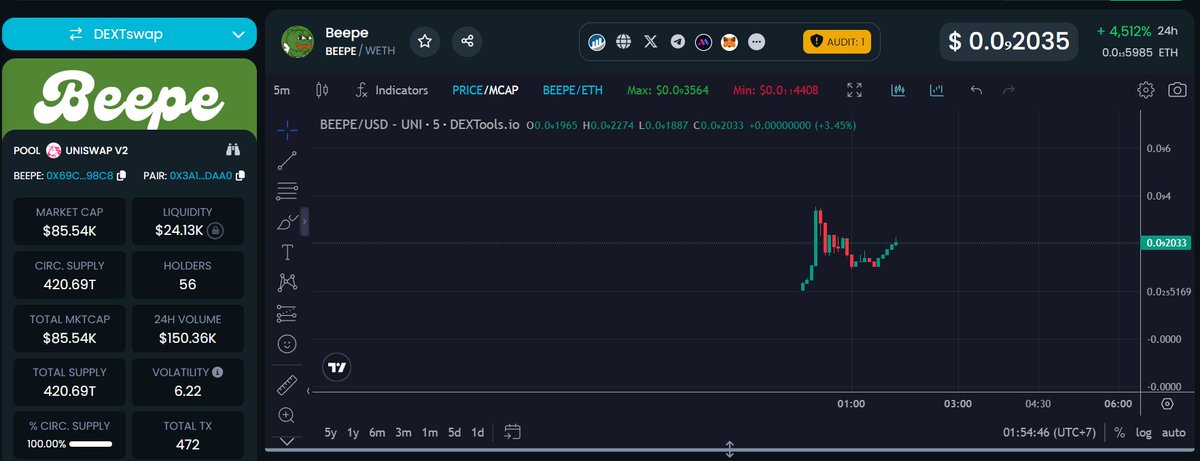Activate the zoom in tool
This screenshot has height=461, width=1200.
coord(287,415)
